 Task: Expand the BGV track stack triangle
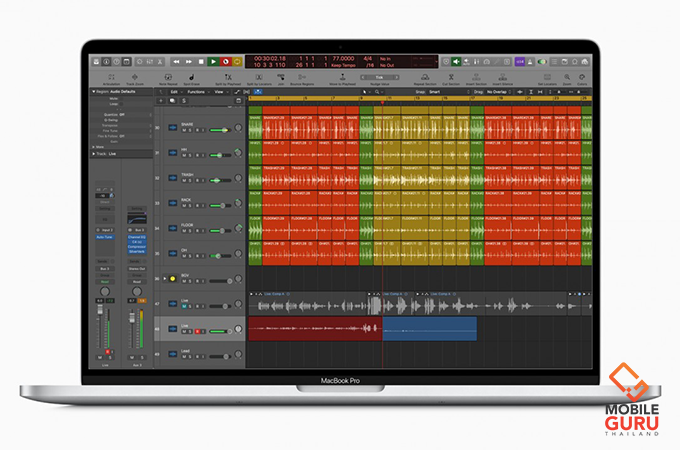click(164, 279)
